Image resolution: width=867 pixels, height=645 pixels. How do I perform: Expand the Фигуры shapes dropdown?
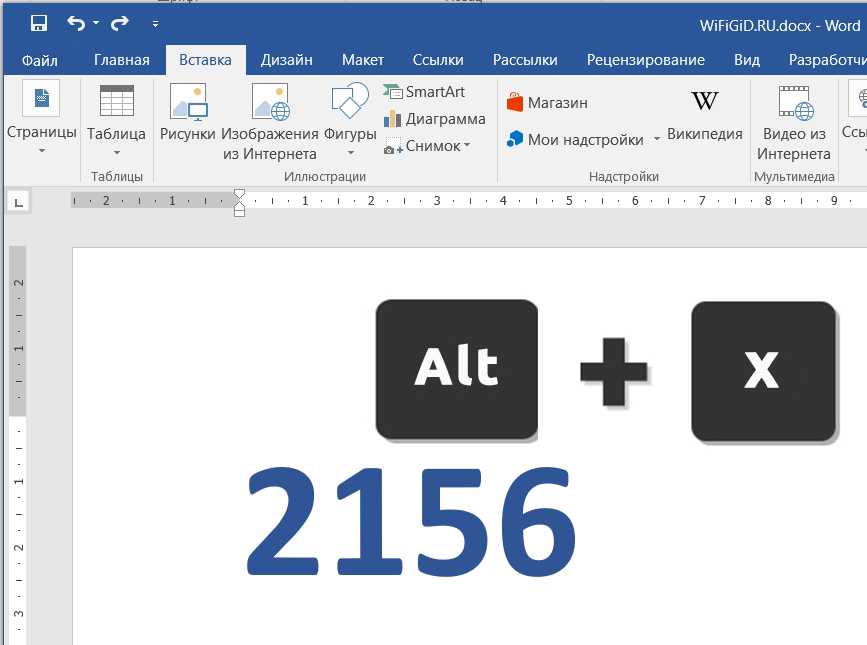coord(350,153)
